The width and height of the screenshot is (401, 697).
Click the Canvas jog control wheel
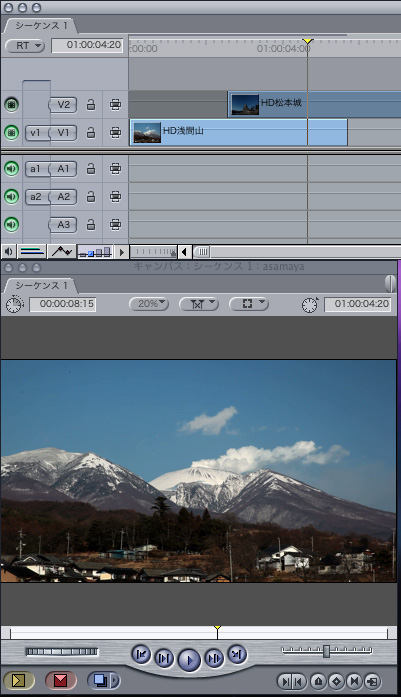[62, 652]
